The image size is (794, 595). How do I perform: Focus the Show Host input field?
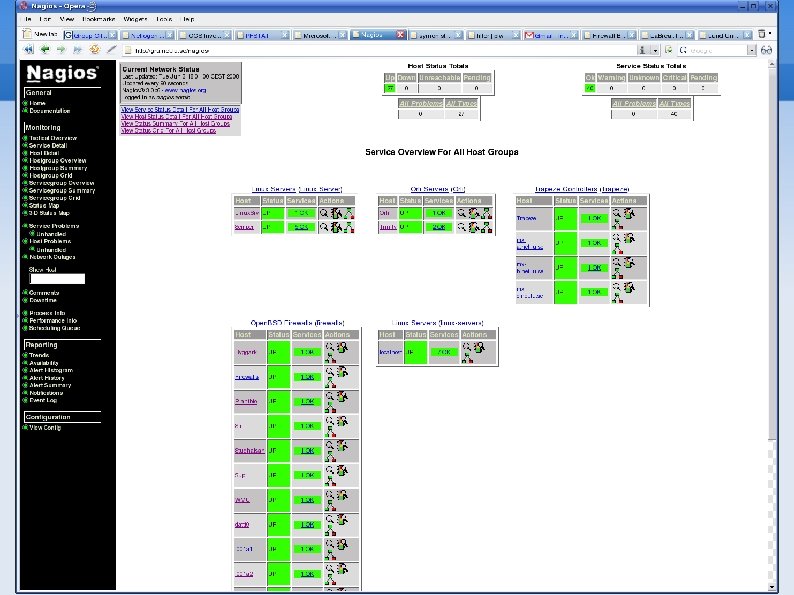point(57,279)
